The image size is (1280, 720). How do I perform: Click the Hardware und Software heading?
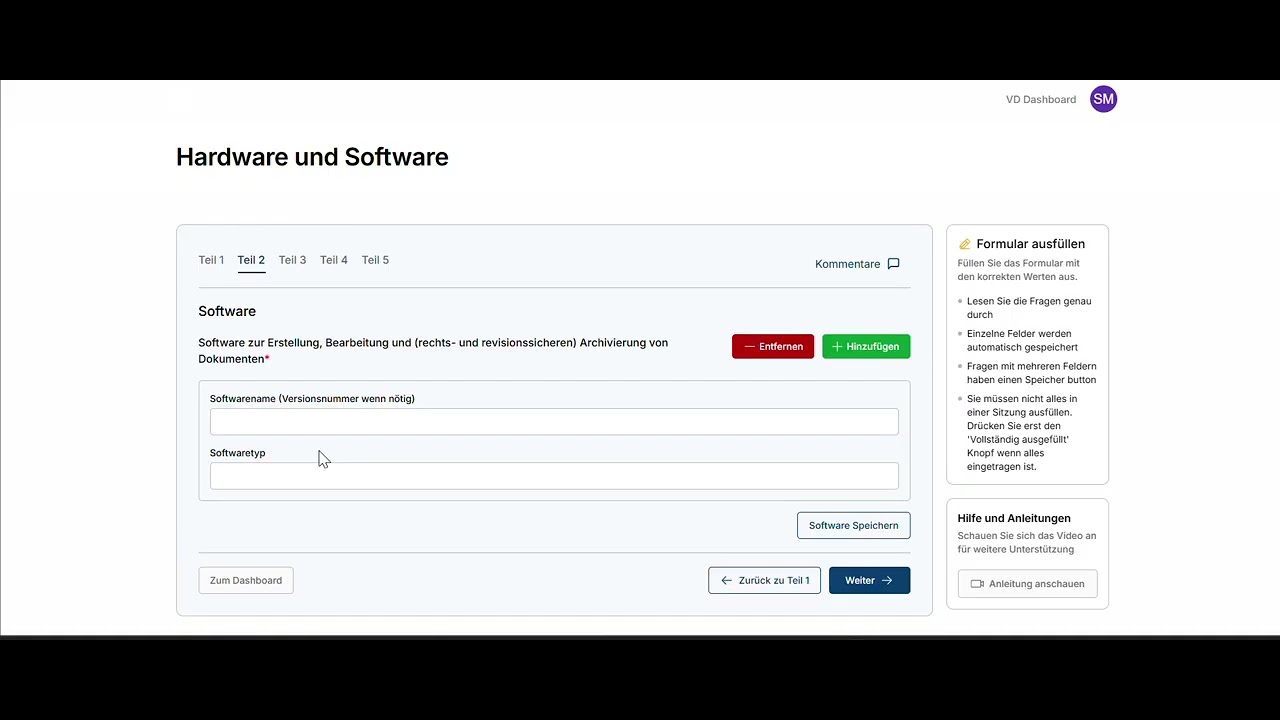[x=312, y=157]
